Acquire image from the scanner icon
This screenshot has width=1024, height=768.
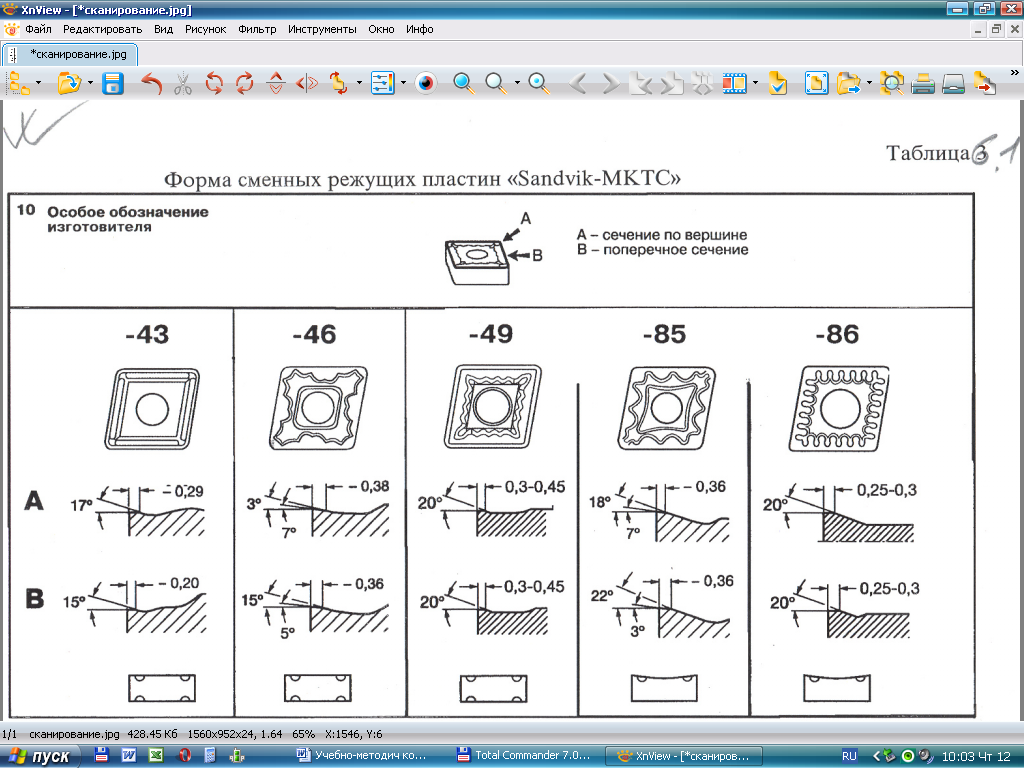tap(954, 84)
